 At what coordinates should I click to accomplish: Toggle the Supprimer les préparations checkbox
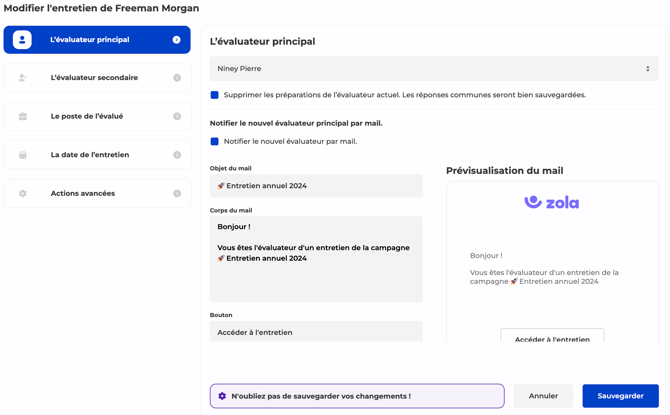[215, 95]
